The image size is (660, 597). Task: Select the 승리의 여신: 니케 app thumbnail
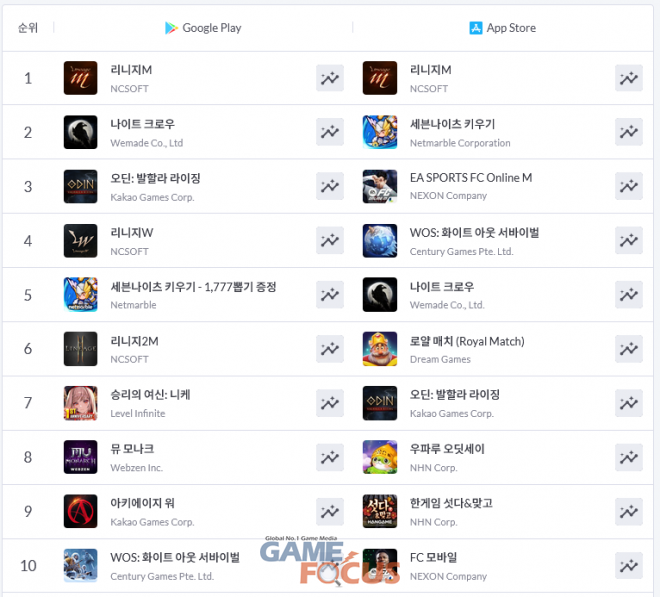pos(80,403)
